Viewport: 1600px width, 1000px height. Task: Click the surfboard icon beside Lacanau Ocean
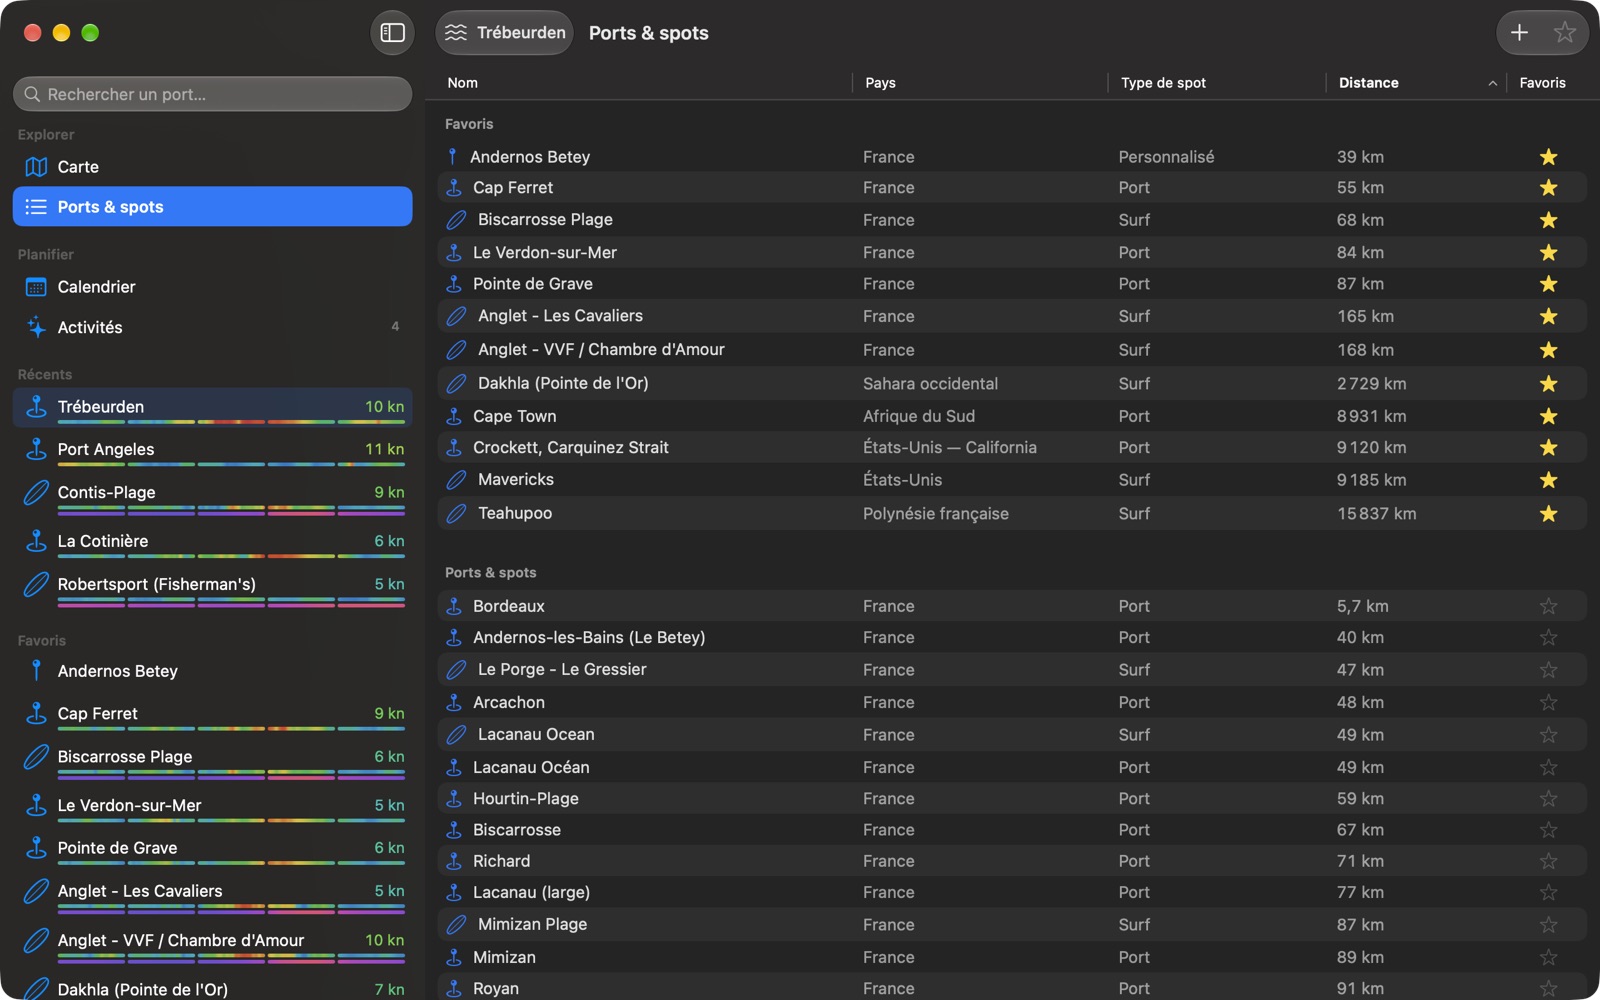tap(456, 735)
